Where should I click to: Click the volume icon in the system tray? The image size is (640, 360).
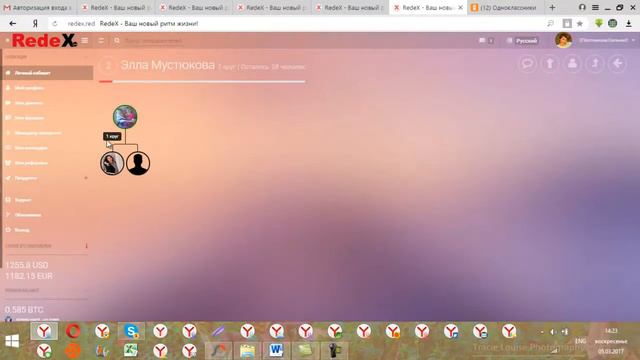[x=553, y=332]
